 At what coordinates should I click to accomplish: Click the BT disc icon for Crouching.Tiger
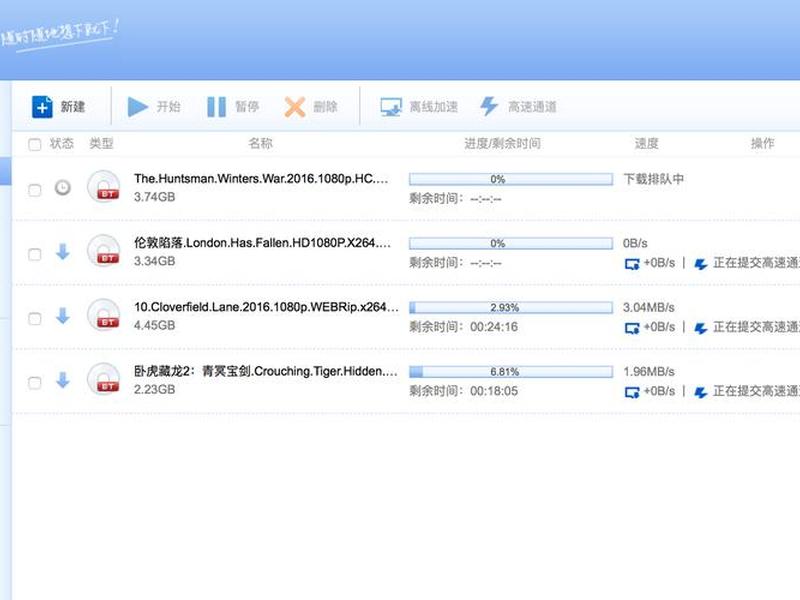click(104, 380)
